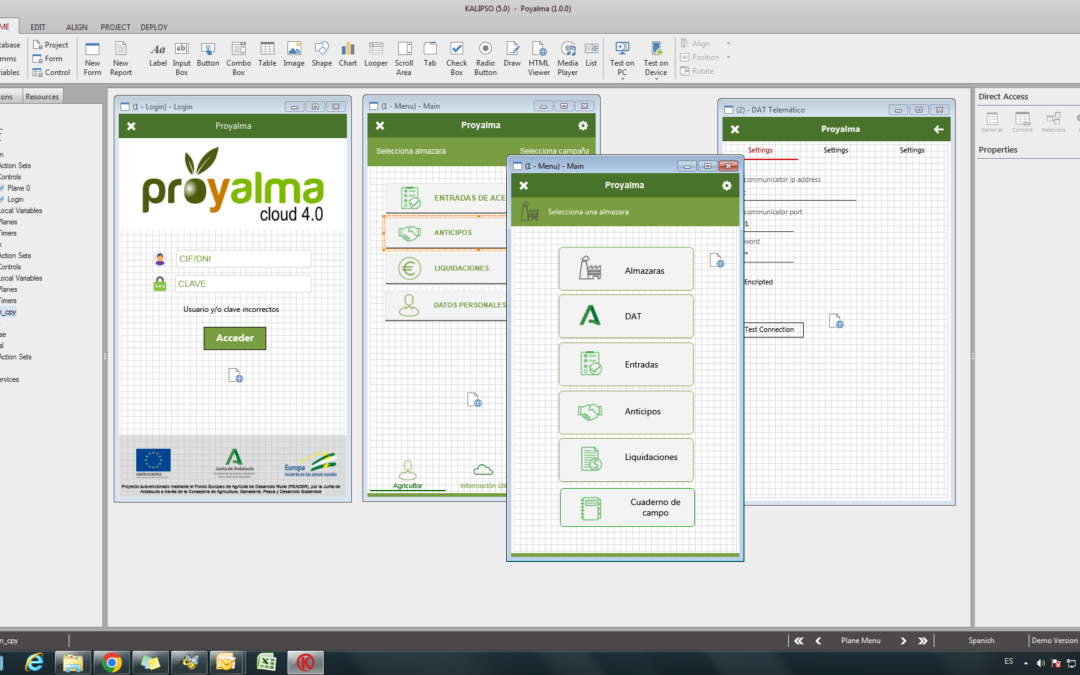Select the Input Box tool
Image resolution: width=1080 pixels, height=675 pixels.
(182, 59)
